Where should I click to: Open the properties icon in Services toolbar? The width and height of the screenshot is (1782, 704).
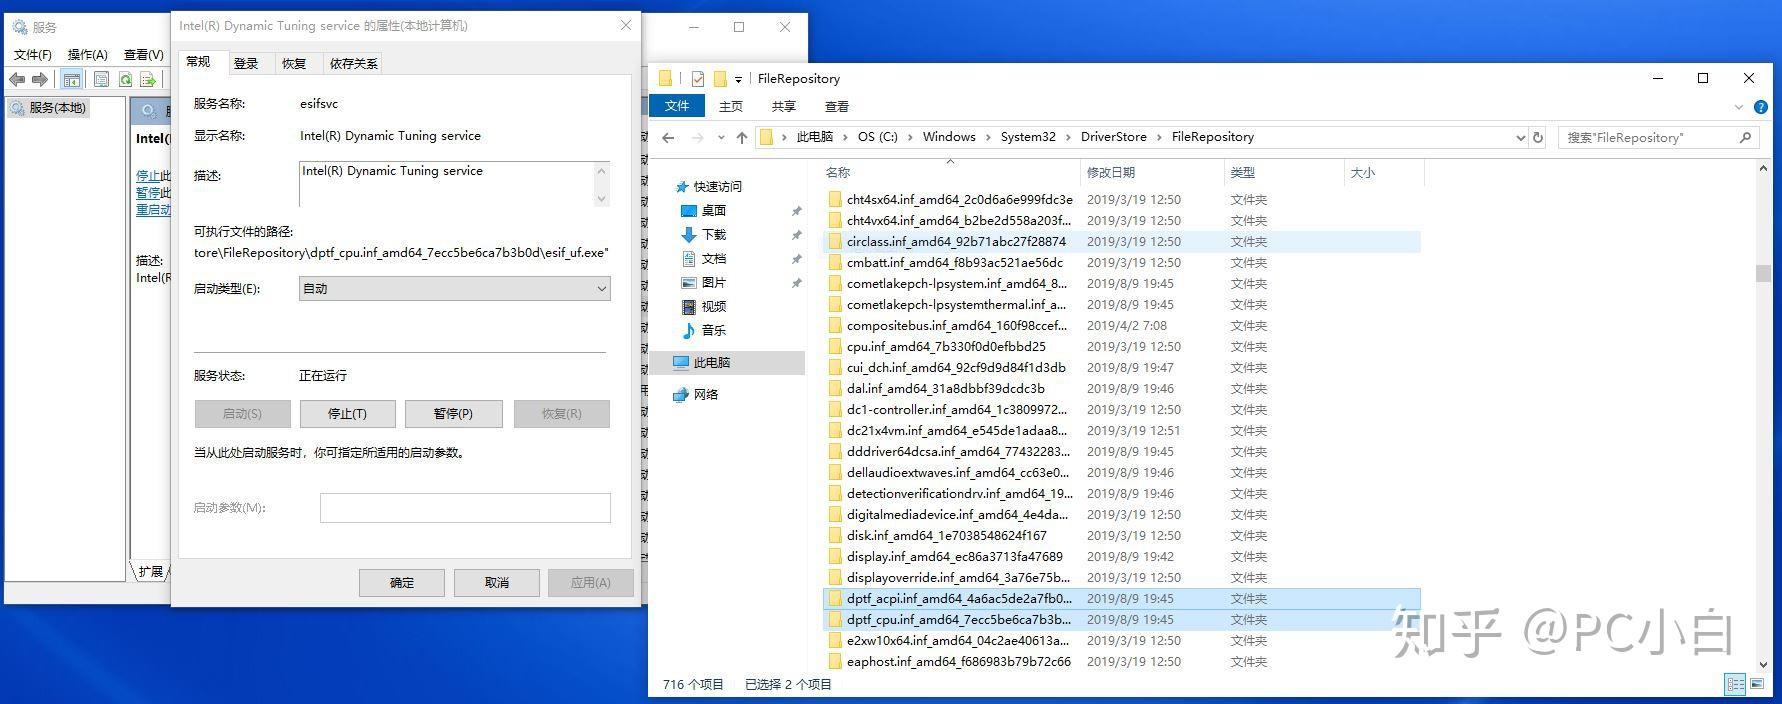[x=101, y=80]
